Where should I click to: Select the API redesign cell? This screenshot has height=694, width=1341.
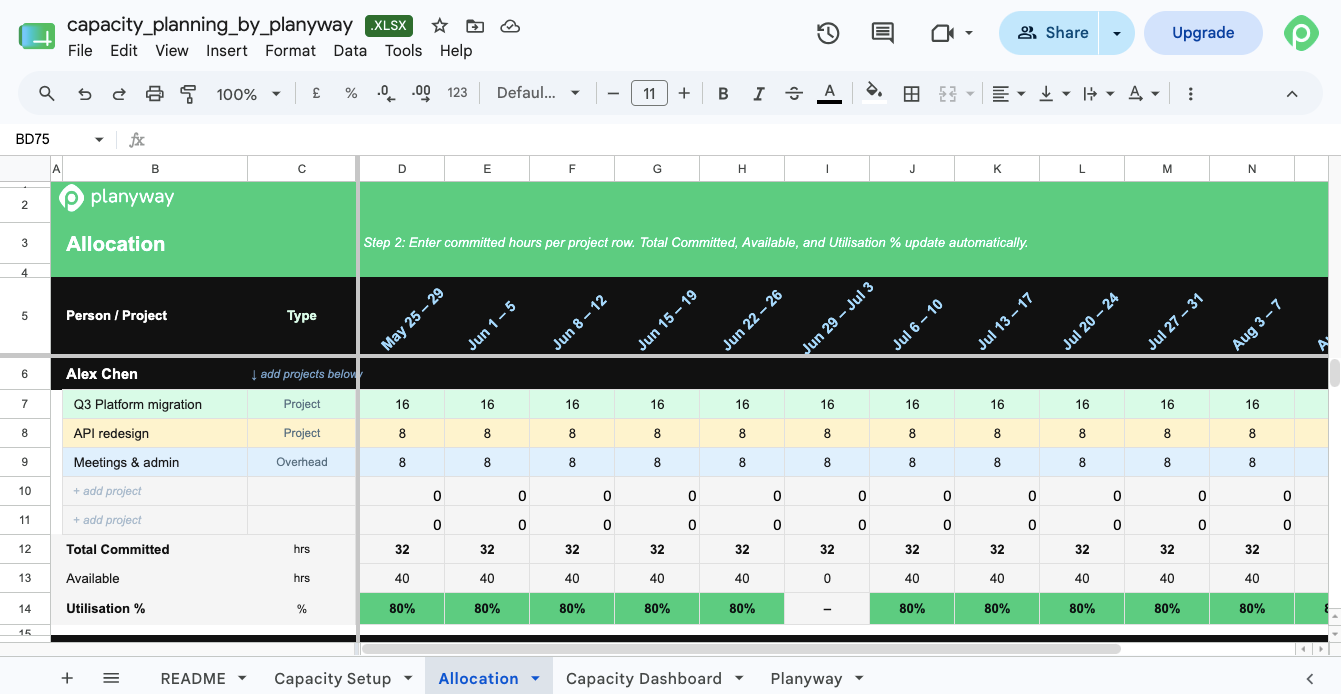[155, 433]
